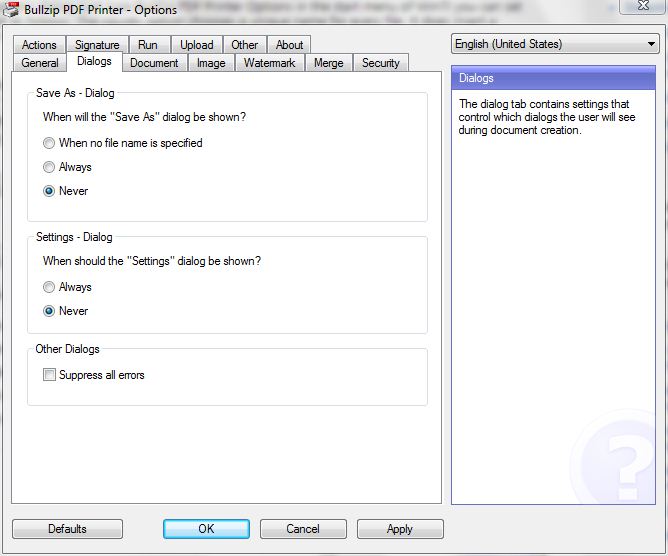Click the 'Save As - Dialog' group label
The height and width of the screenshot is (556, 668).
point(75,93)
